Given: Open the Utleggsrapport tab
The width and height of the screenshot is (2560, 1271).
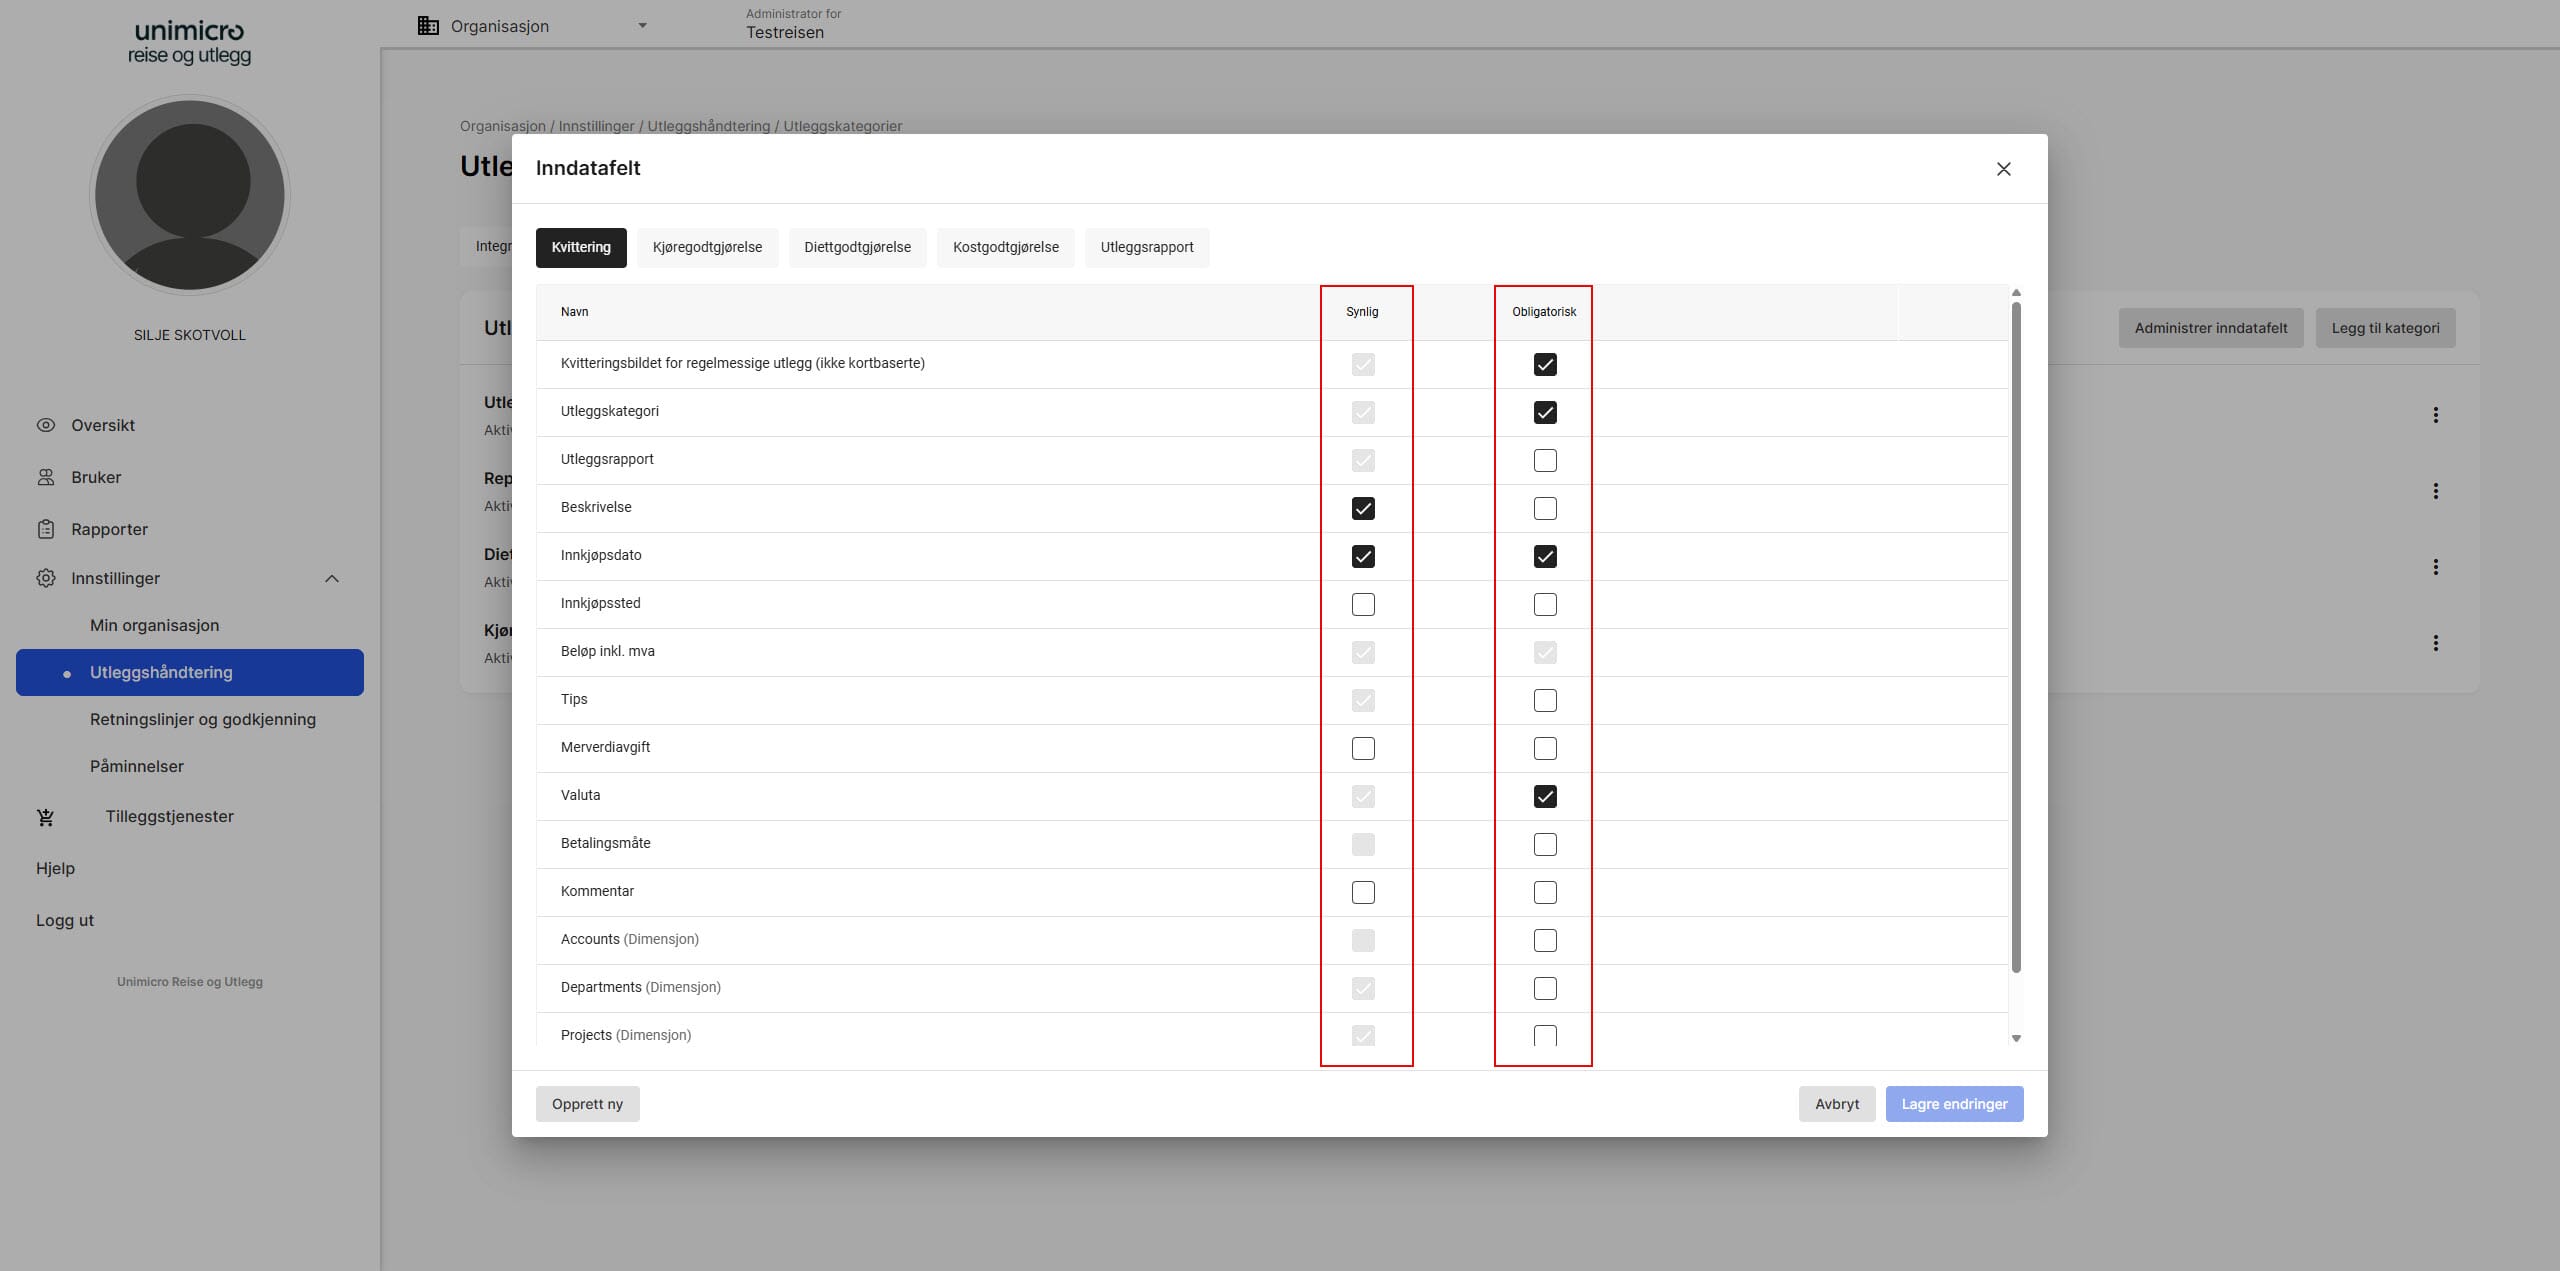Looking at the screenshot, I should 1147,247.
